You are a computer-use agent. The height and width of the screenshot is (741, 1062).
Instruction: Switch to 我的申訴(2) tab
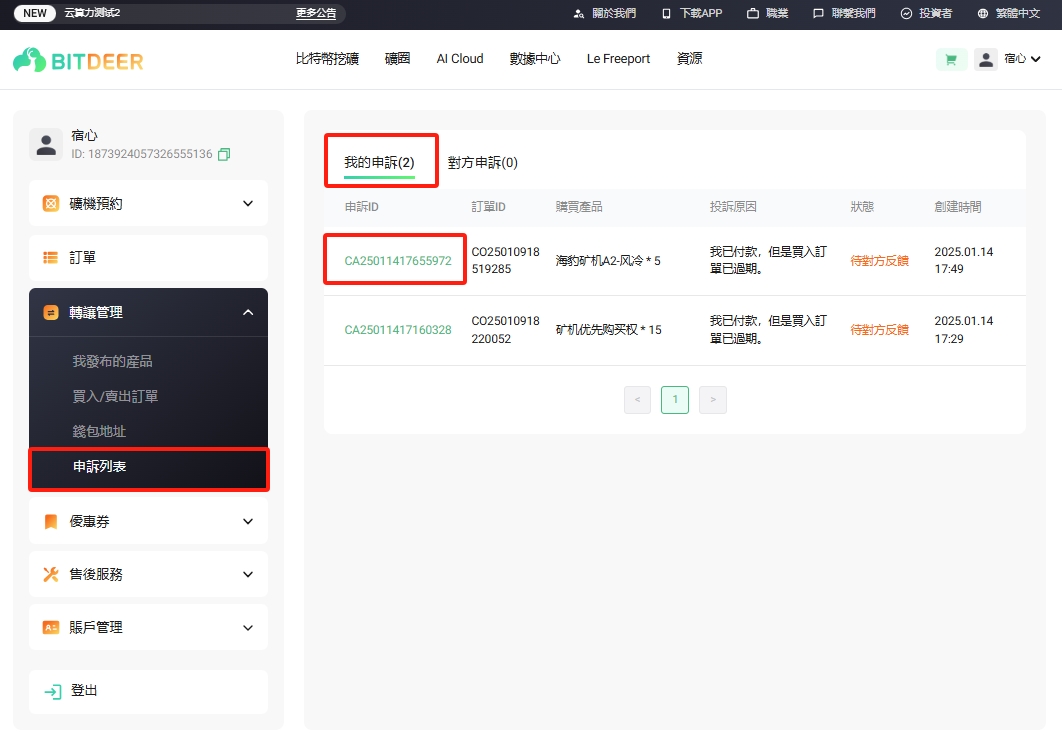[379, 163]
